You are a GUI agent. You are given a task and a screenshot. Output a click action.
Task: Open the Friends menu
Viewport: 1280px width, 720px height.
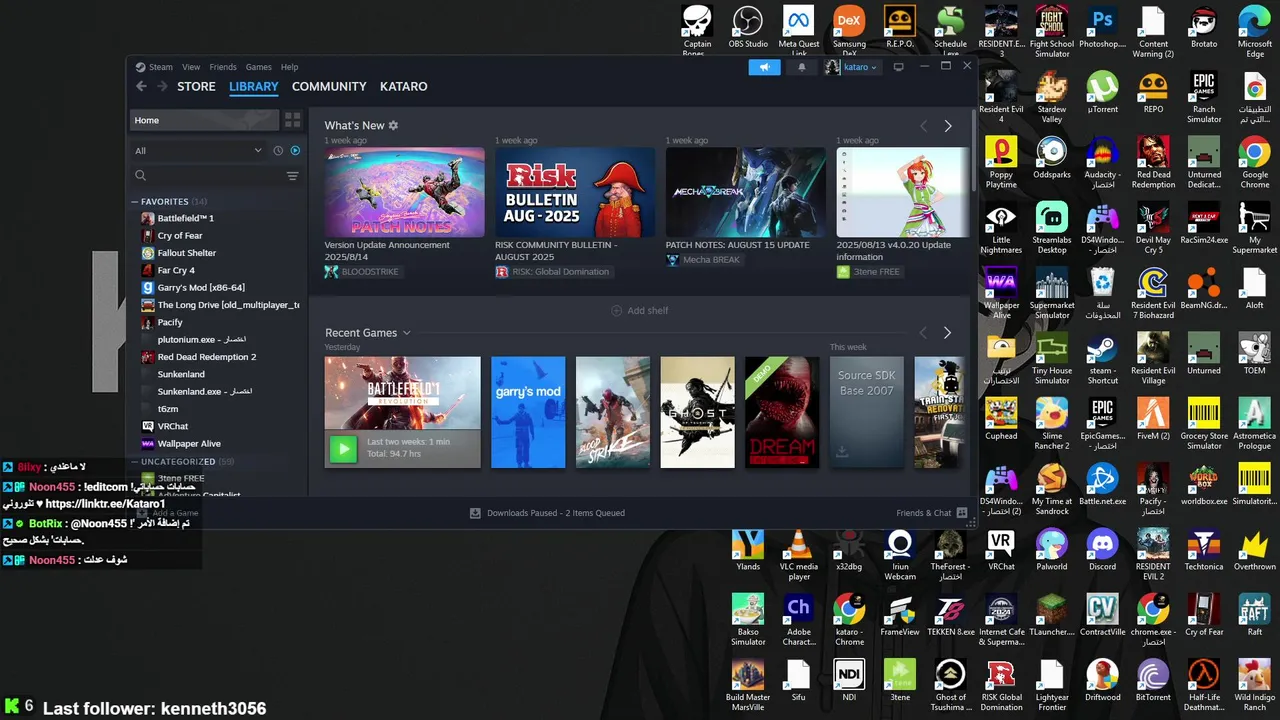[x=223, y=67]
